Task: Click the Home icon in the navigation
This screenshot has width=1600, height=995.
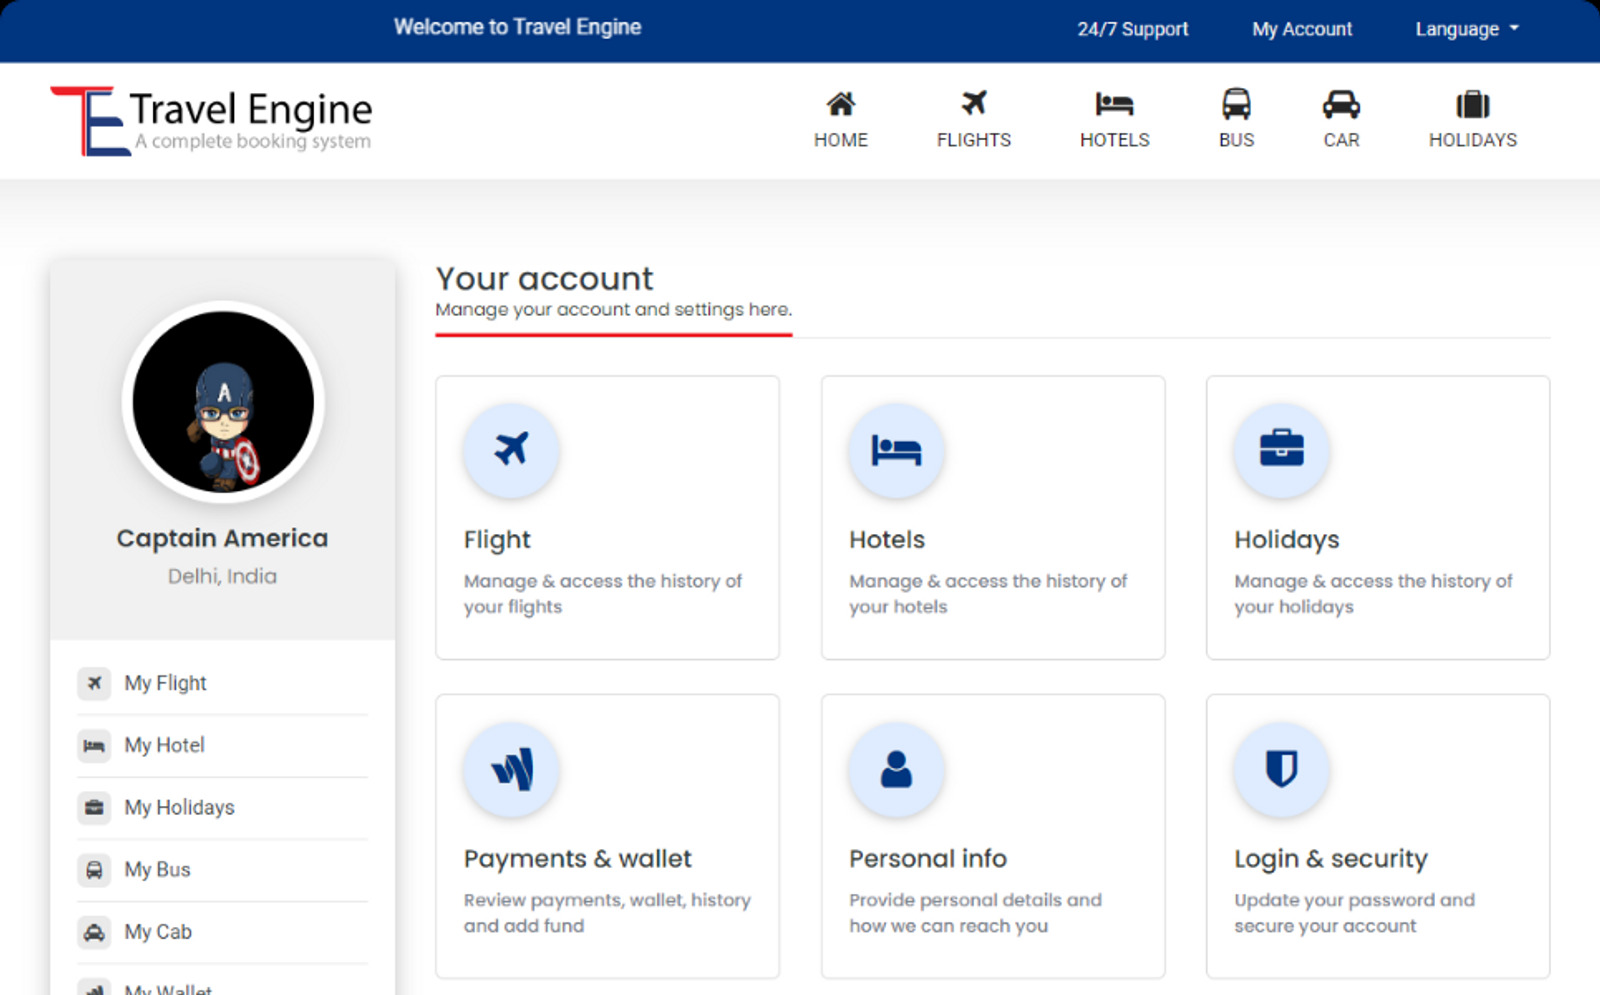Action: click(x=841, y=103)
